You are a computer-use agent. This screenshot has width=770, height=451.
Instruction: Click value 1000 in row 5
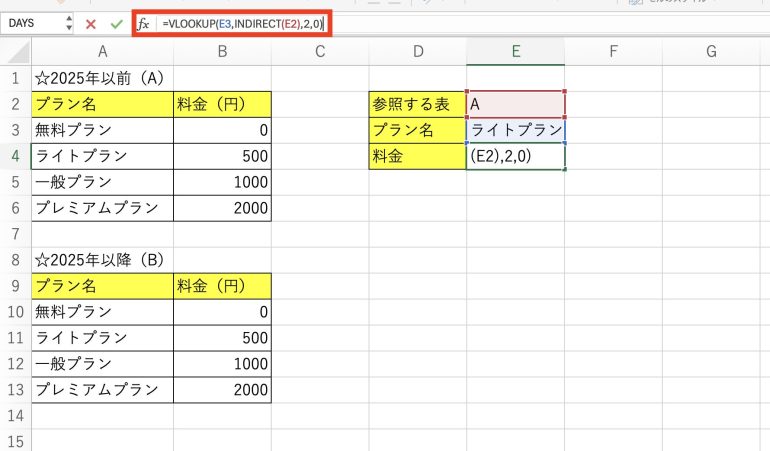(222, 182)
